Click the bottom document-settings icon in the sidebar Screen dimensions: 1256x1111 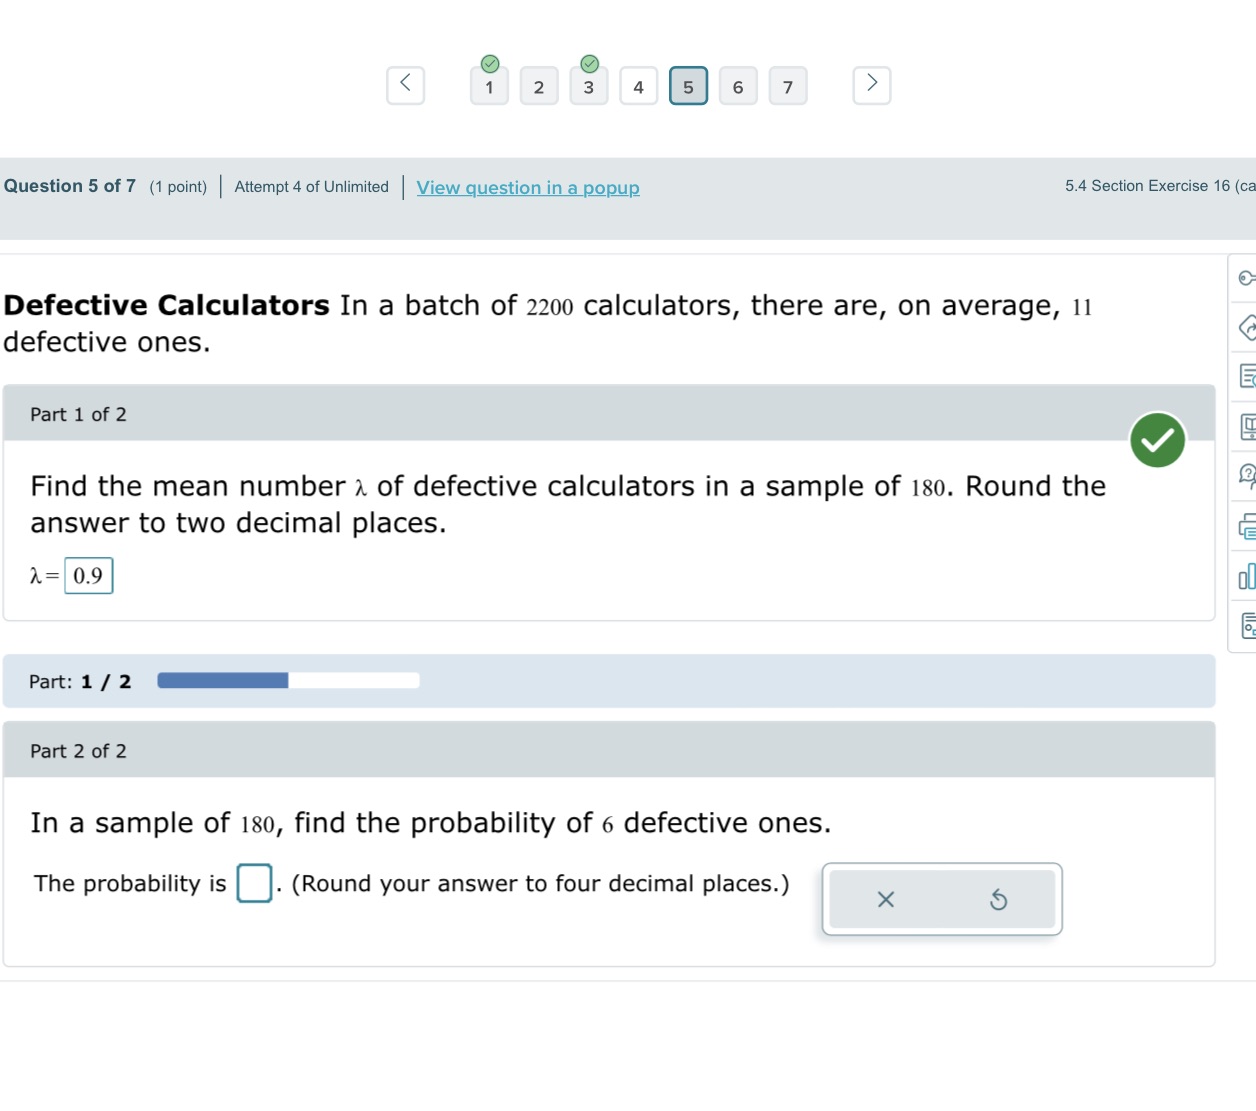[x=1246, y=625]
